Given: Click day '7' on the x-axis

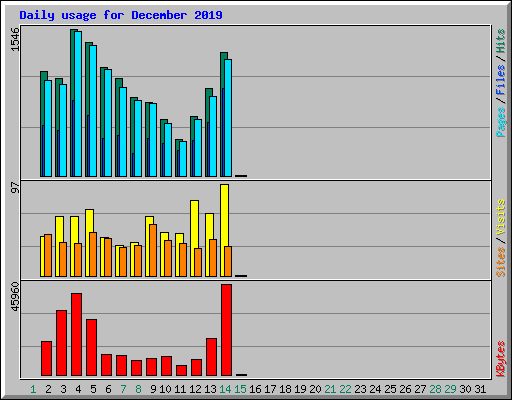Looking at the screenshot, I should coord(123,389).
